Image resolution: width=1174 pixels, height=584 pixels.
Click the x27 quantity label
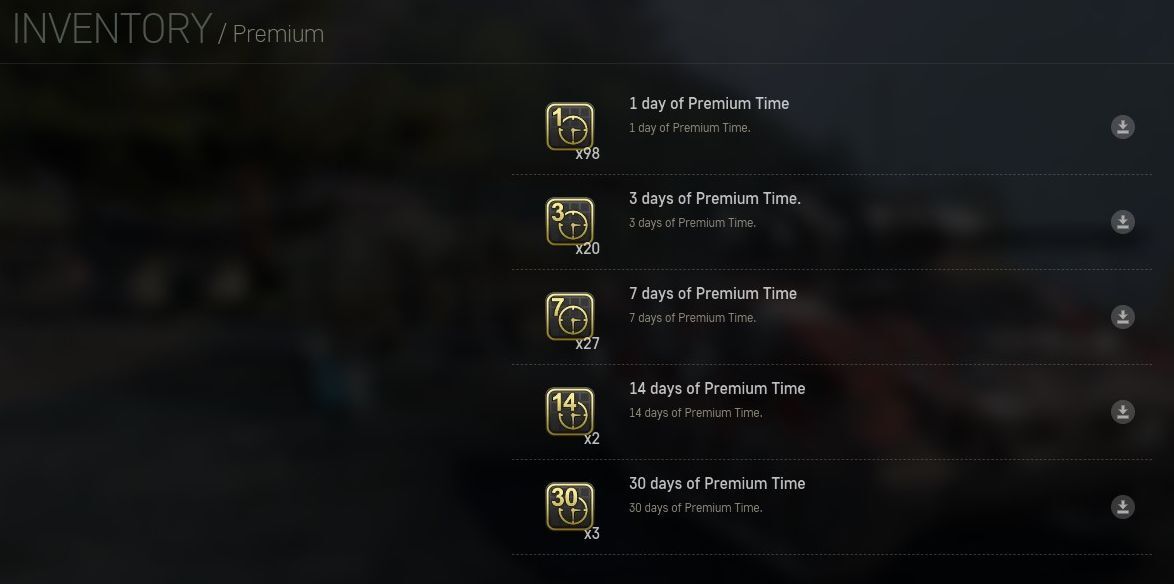(588, 344)
